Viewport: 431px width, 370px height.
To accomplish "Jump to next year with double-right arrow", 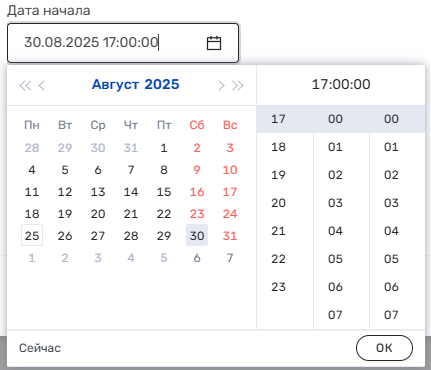I will 238,85.
